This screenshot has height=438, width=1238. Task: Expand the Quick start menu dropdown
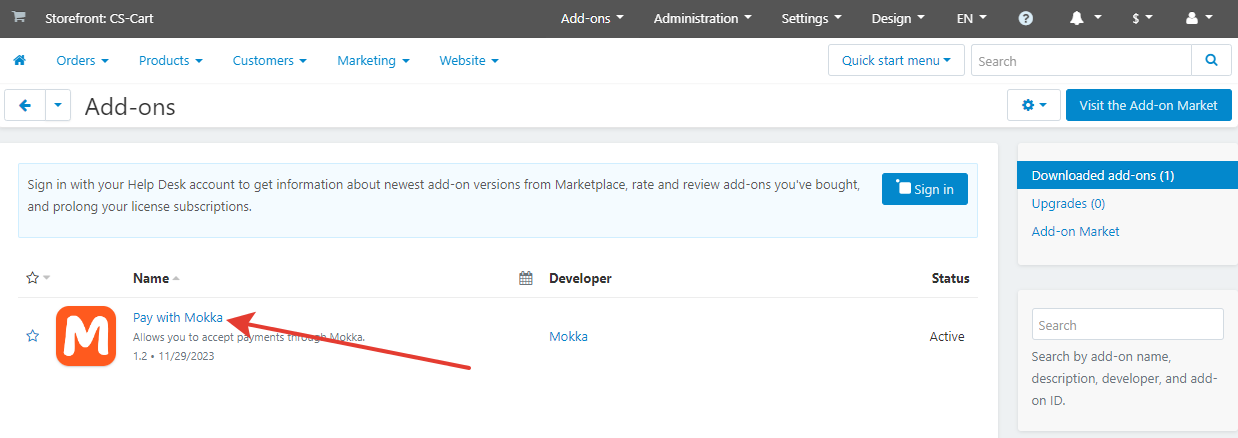[x=895, y=61]
